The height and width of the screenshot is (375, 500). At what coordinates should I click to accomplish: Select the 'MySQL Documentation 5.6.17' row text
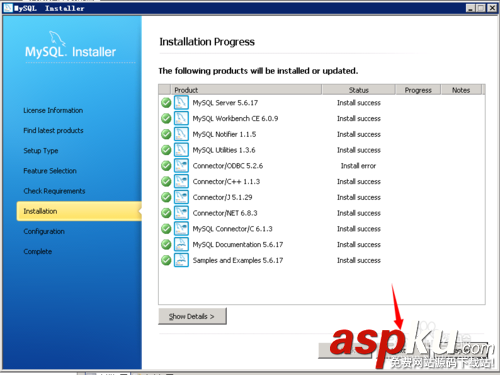pyautogui.click(x=238, y=245)
